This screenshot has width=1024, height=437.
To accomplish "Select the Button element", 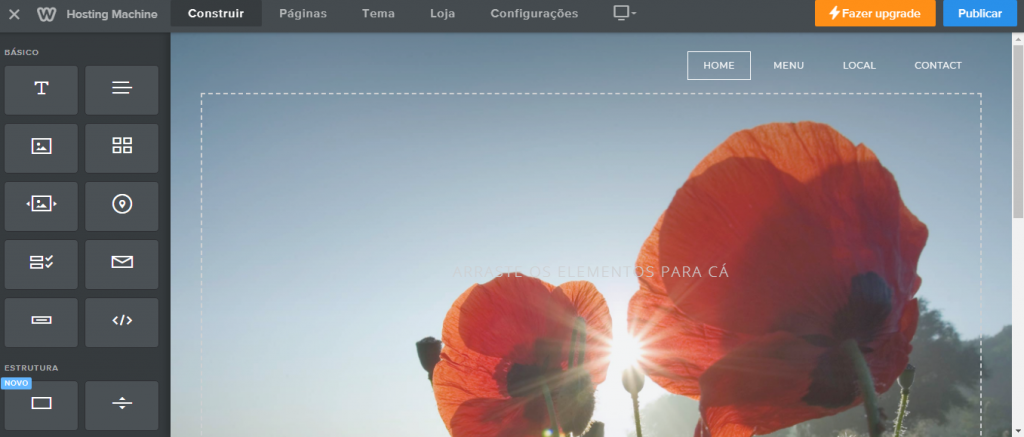I will [41, 323].
